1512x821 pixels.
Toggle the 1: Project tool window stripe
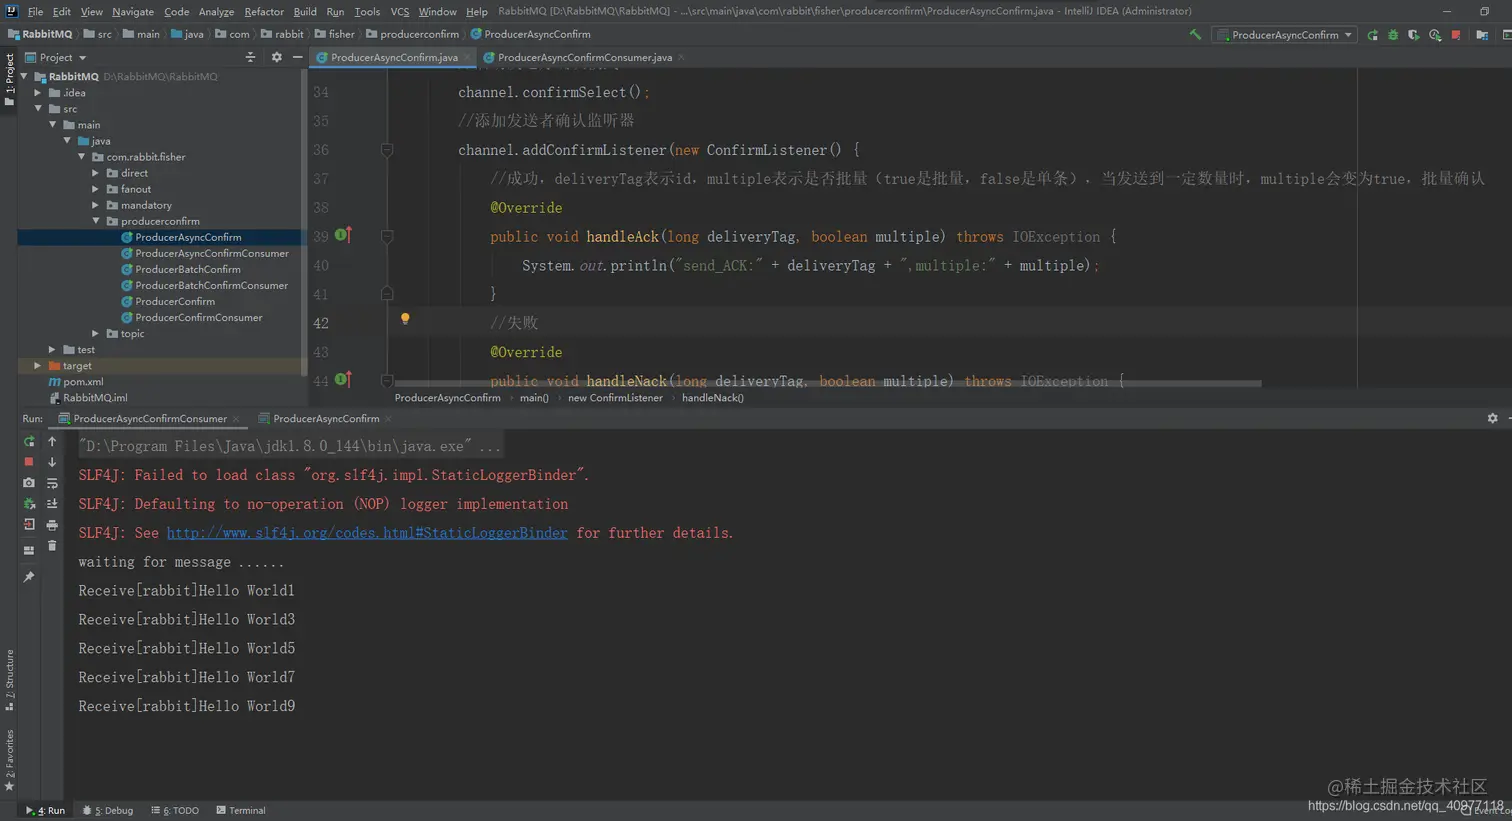[9, 80]
